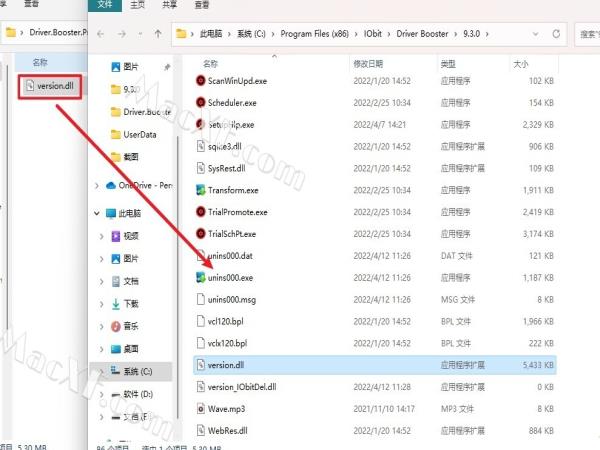This screenshot has height=450, width=600.
Task: Go up one folder level arrow
Action: click(158, 34)
